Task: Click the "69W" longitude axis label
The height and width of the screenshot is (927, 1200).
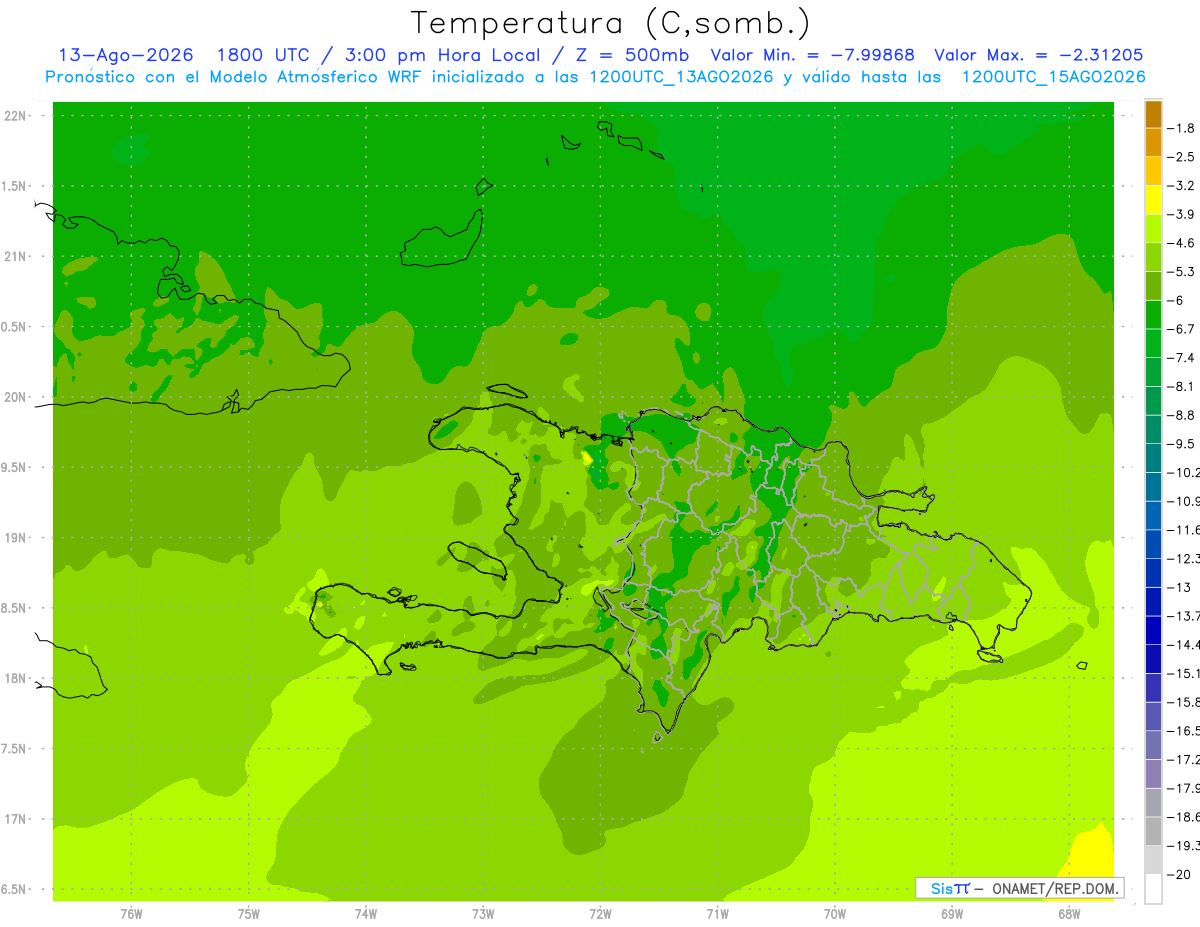Action: point(951,913)
